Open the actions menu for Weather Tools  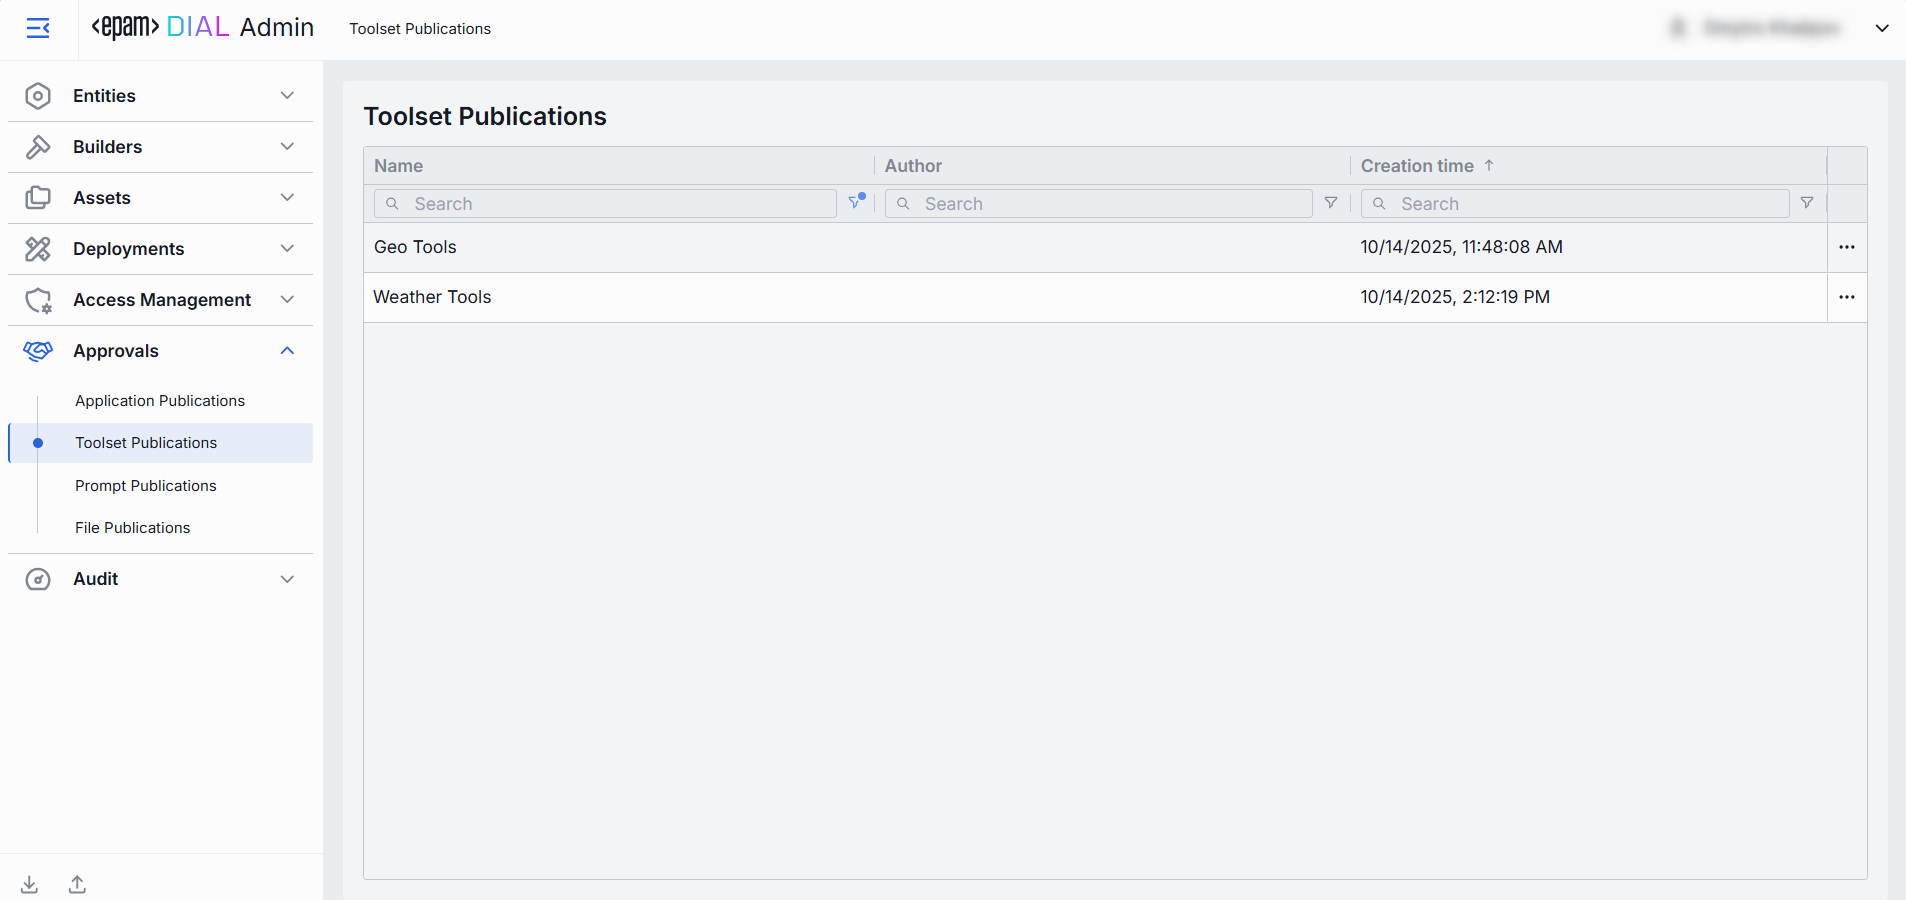coord(1846,297)
